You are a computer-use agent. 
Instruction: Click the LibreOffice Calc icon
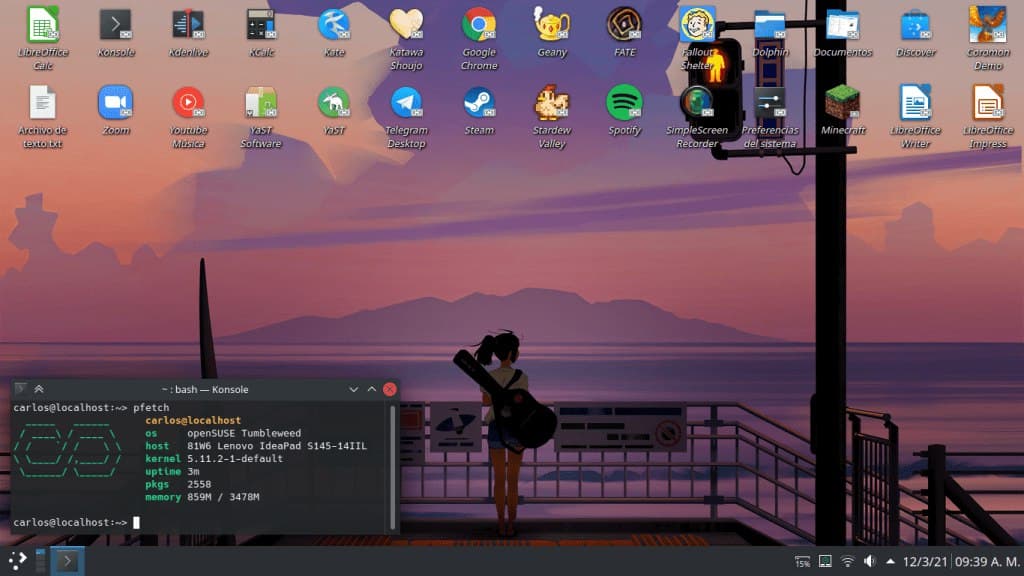click(43, 25)
